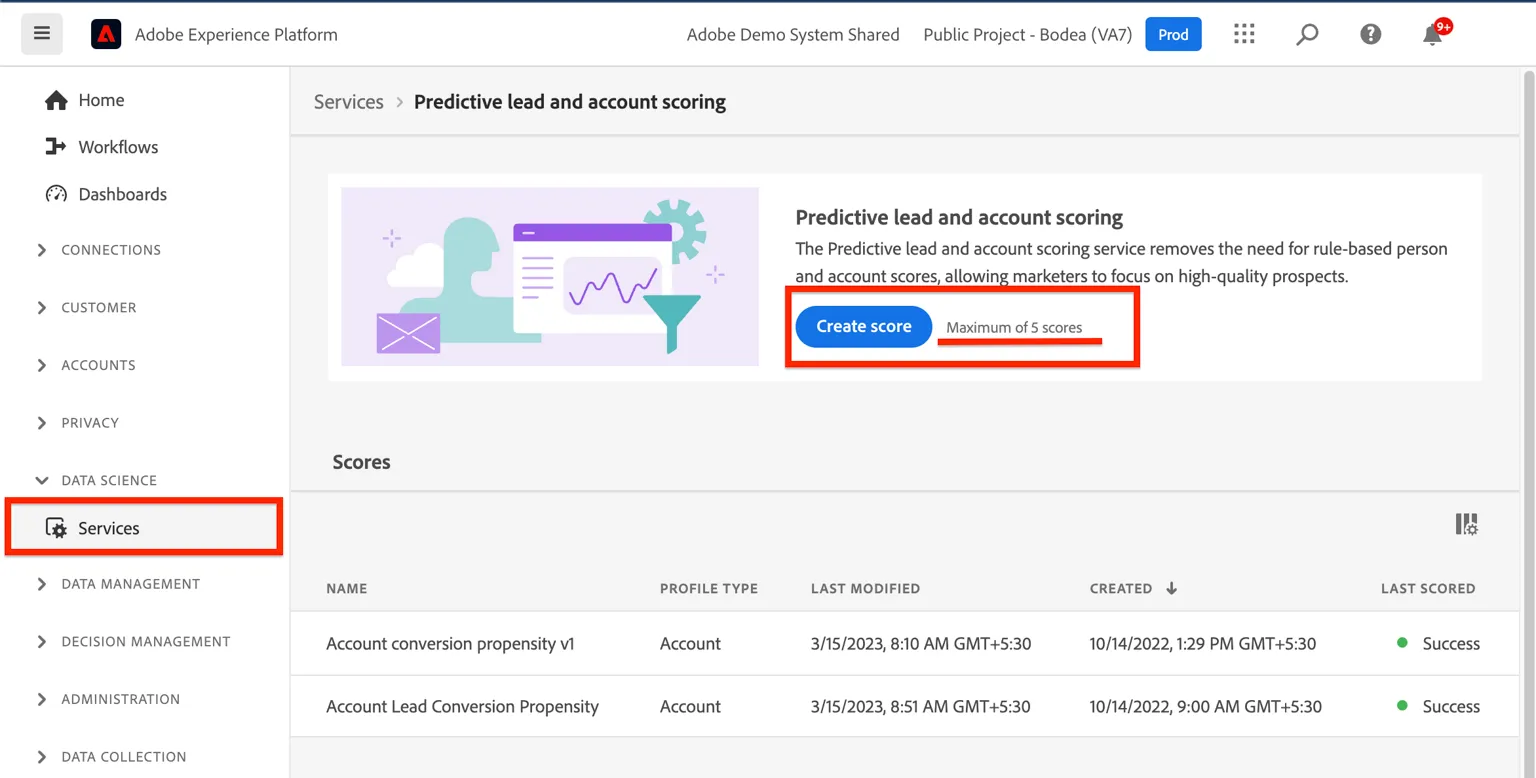
Task: Collapse the Data Science section
Action: pos(41,481)
